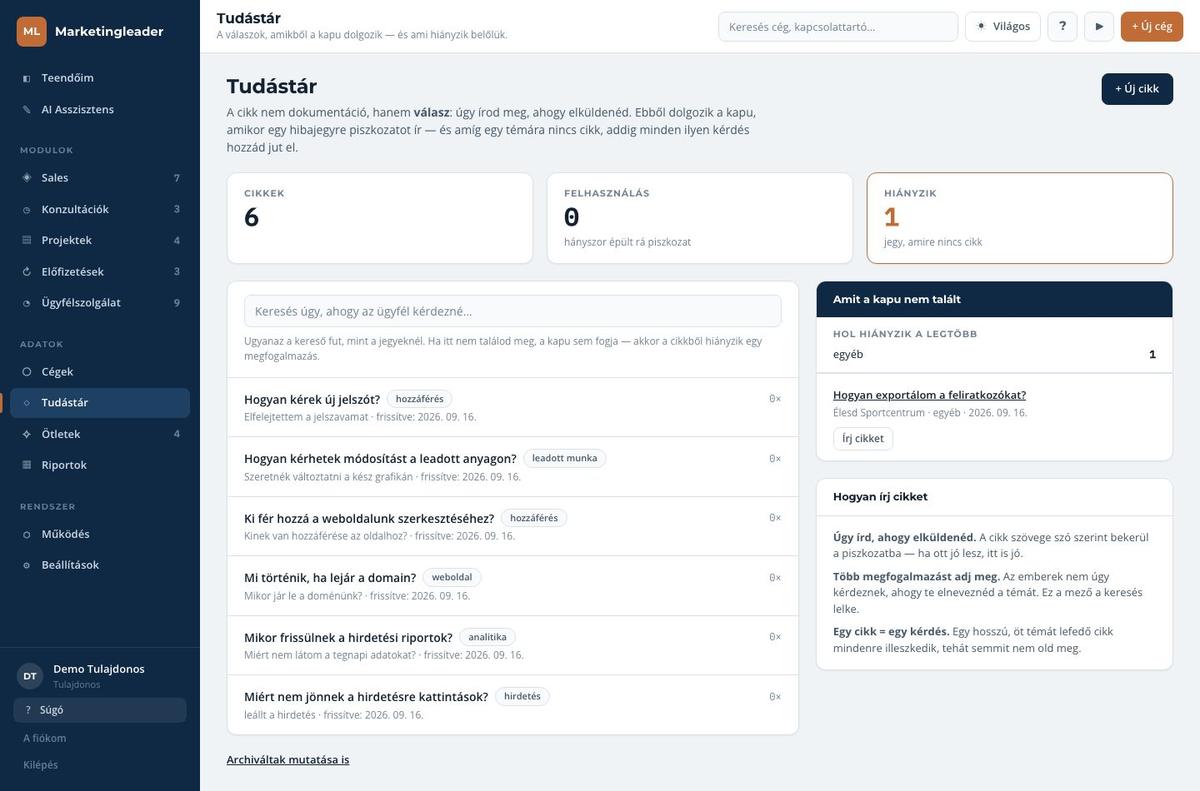The image size is (1200, 791).
Task: Focus the knowledge base search field
Action: pos(513,311)
